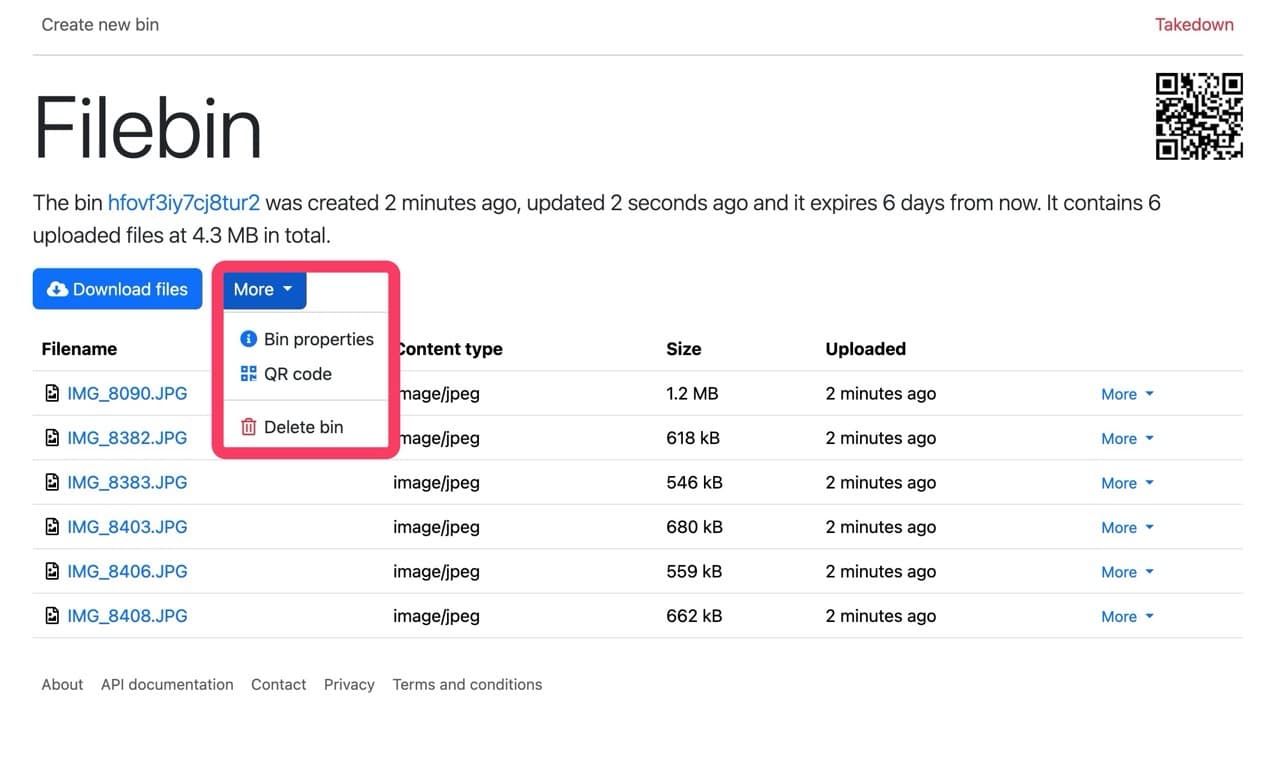Image resolution: width=1280 pixels, height=760 pixels.
Task: Click the file icon beside IMG_8382.JPG
Action: 52,438
